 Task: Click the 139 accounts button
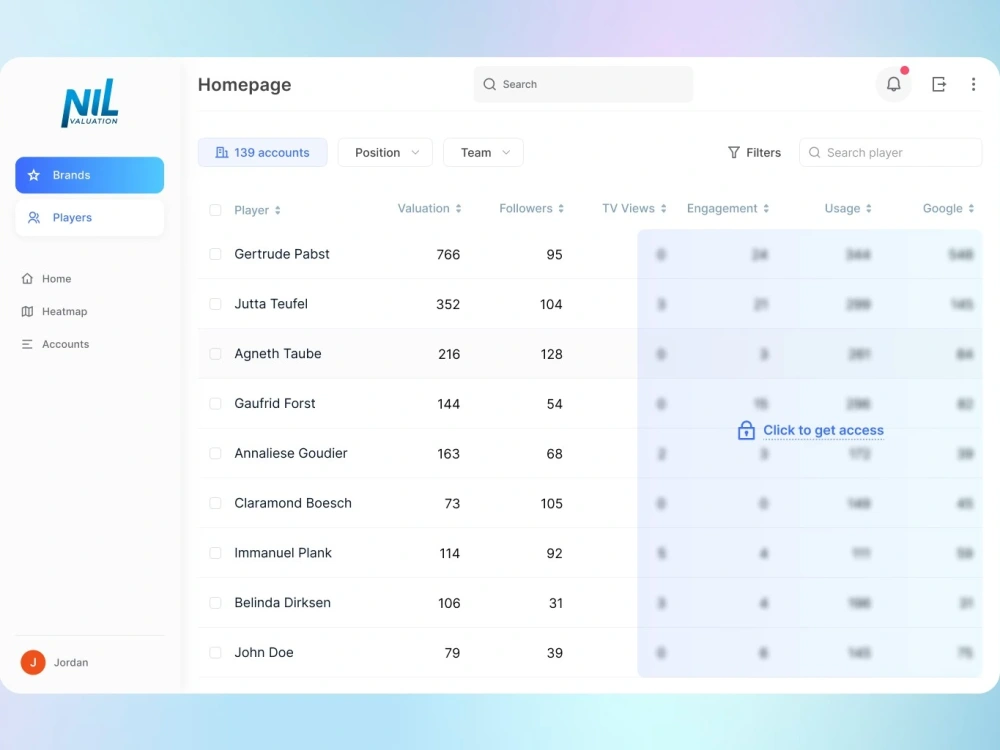pyautogui.click(x=262, y=152)
